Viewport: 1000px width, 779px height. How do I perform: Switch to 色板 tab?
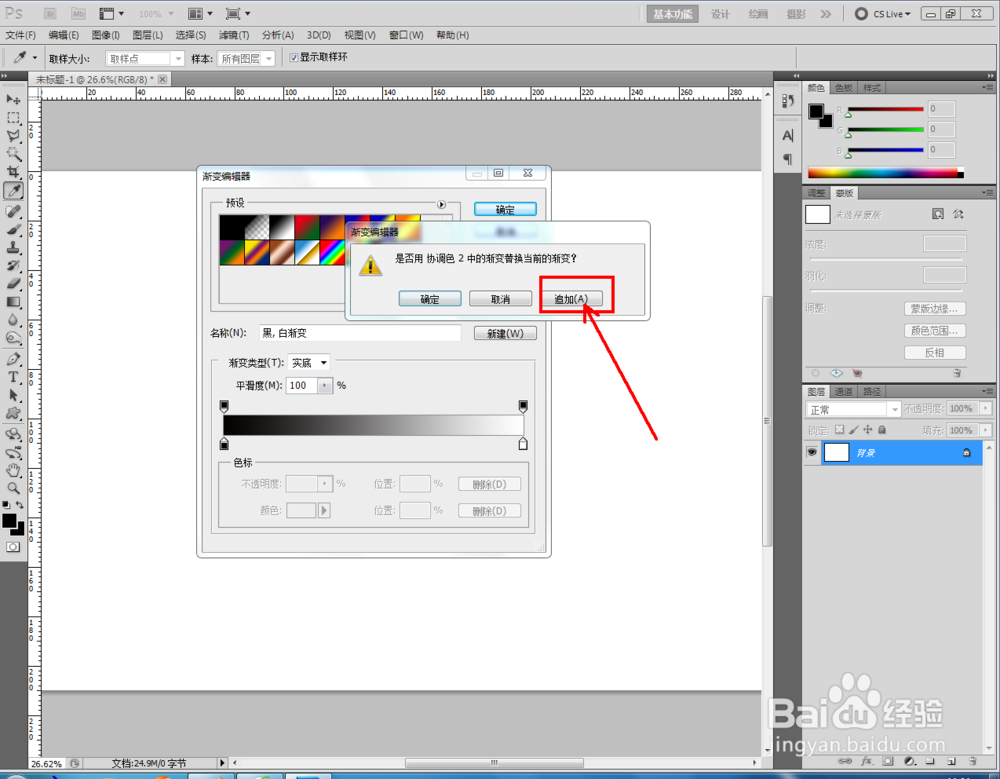point(843,88)
